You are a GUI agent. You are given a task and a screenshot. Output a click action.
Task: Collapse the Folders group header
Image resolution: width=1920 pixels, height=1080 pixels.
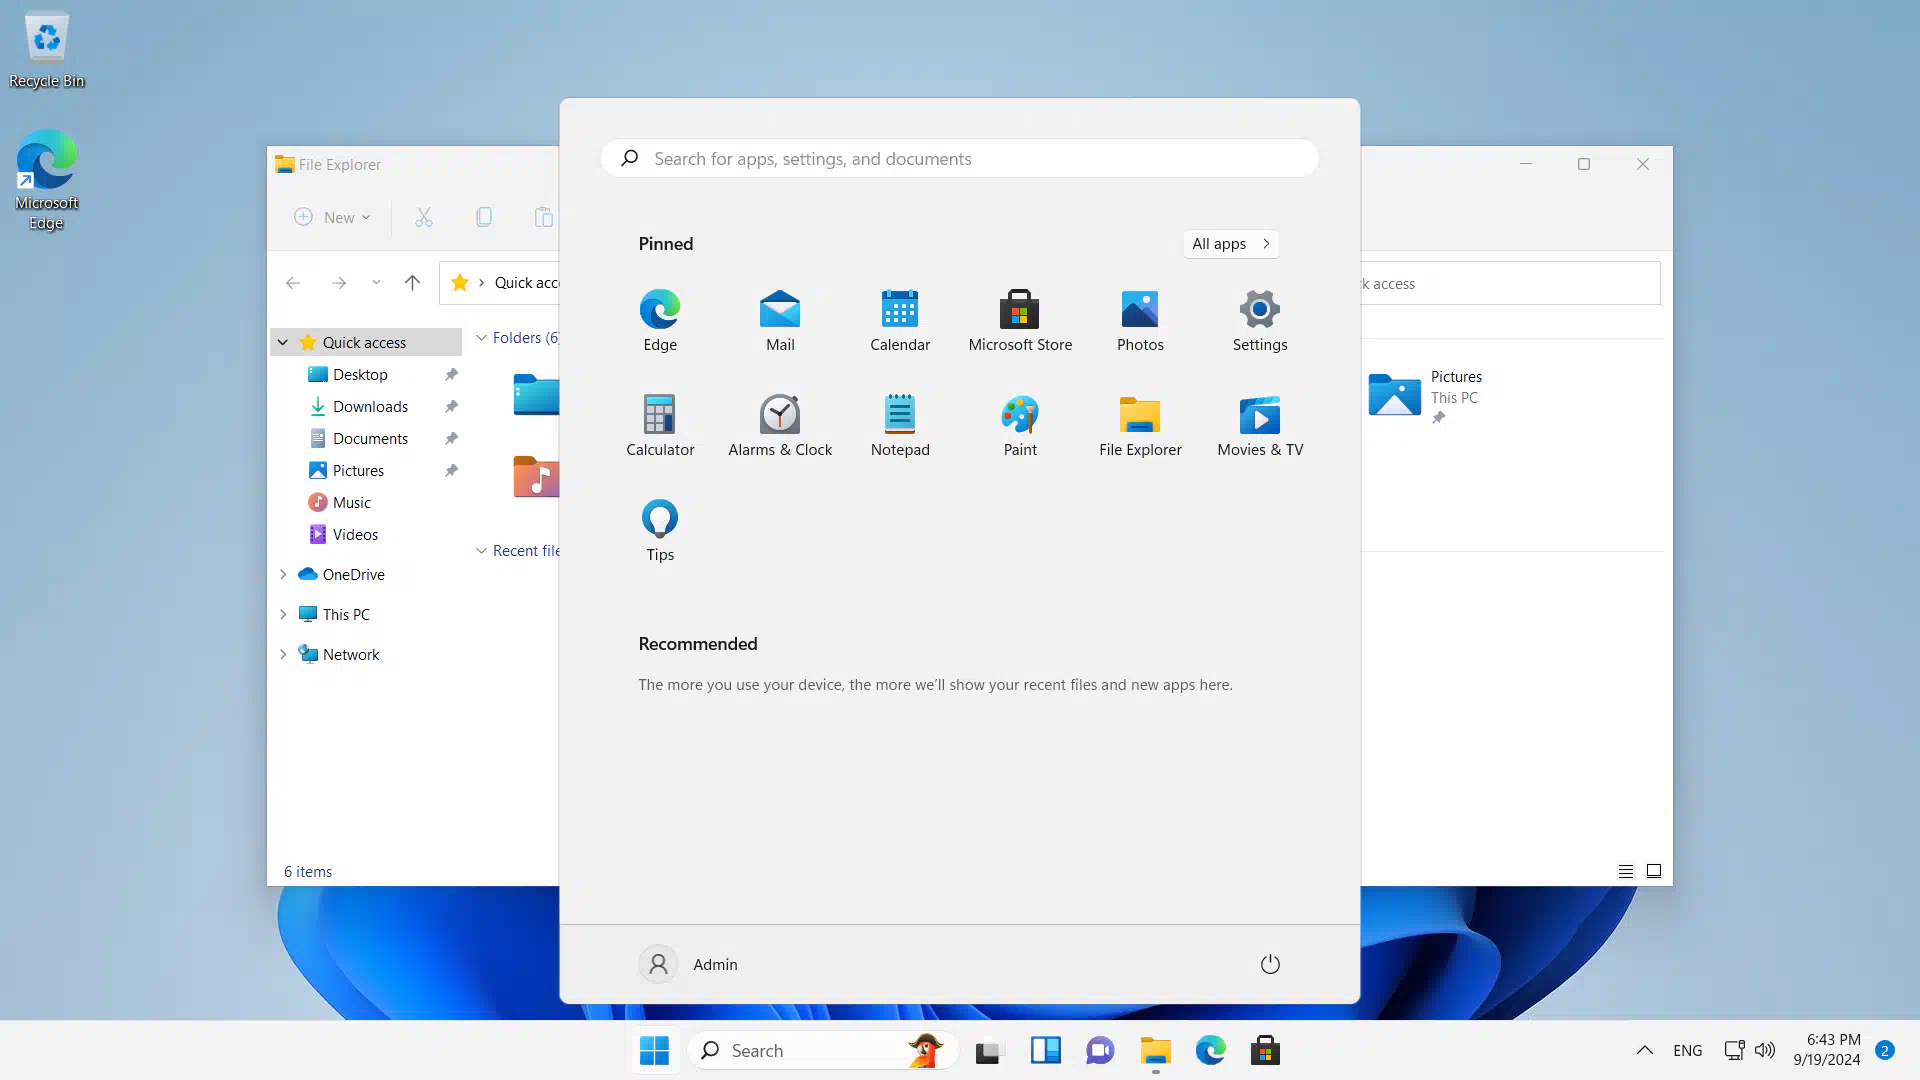(x=481, y=338)
